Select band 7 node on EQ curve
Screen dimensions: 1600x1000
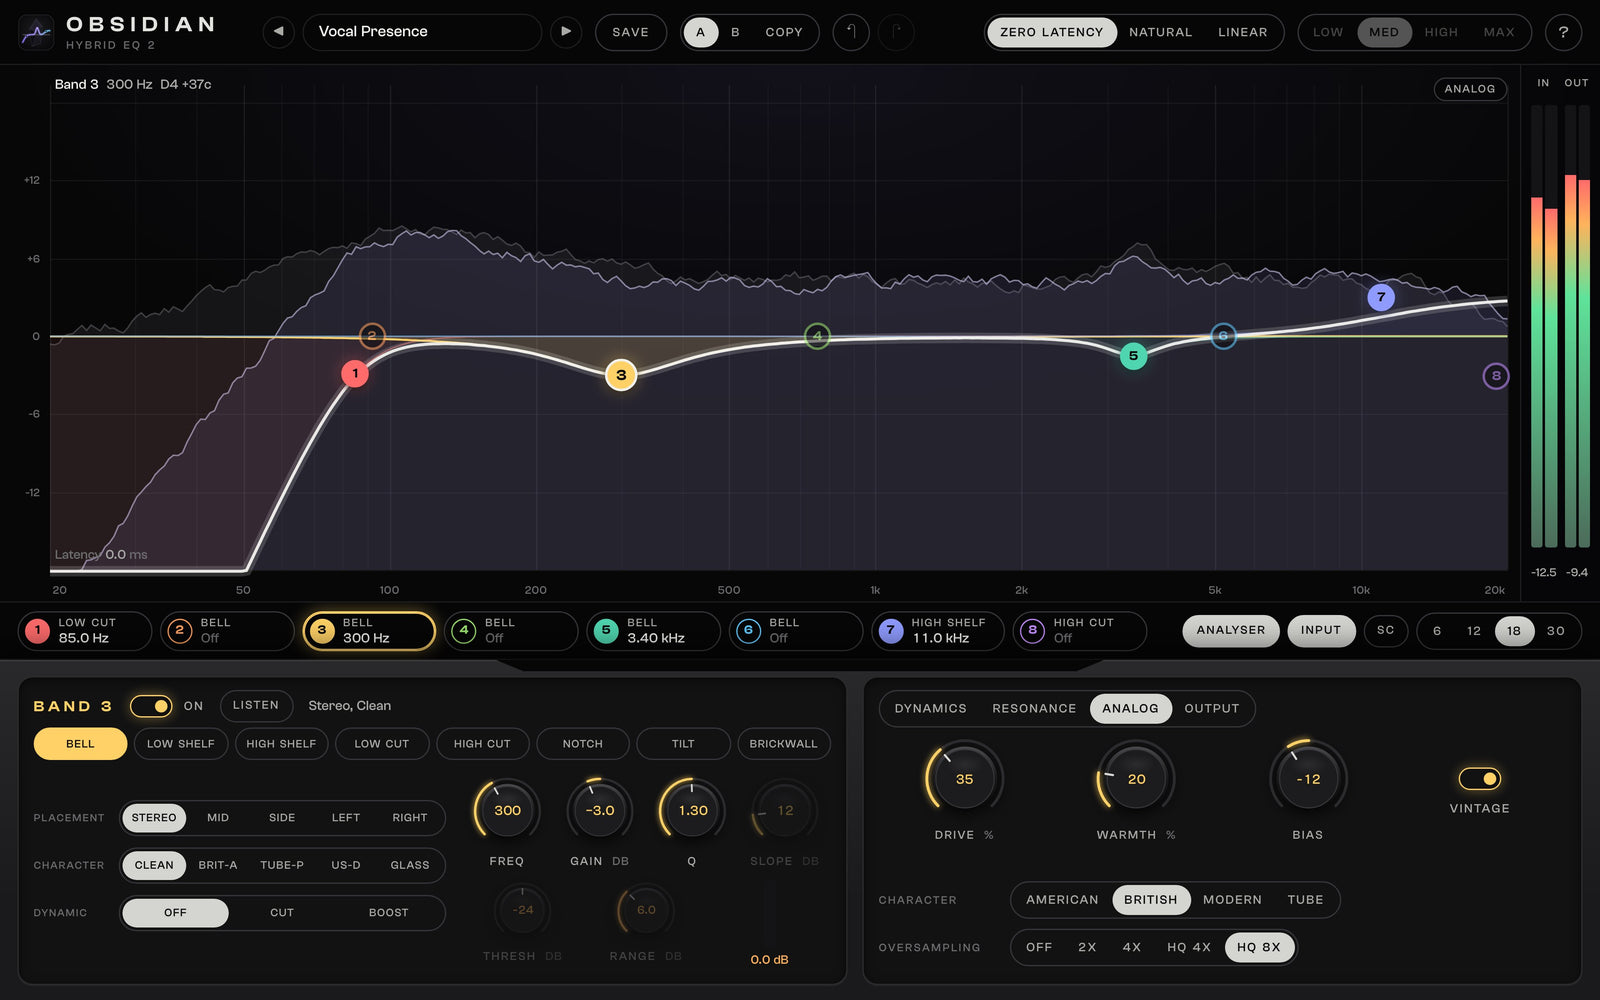[1381, 297]
